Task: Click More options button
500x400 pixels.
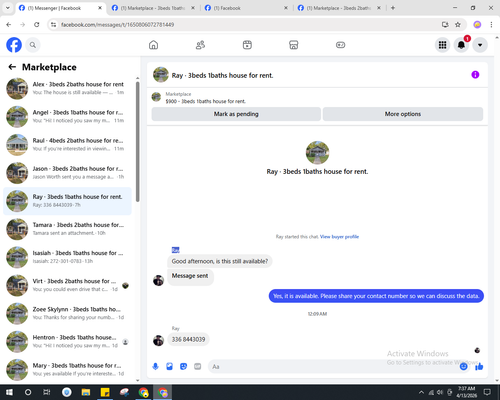Action: (x=403, y=114)
